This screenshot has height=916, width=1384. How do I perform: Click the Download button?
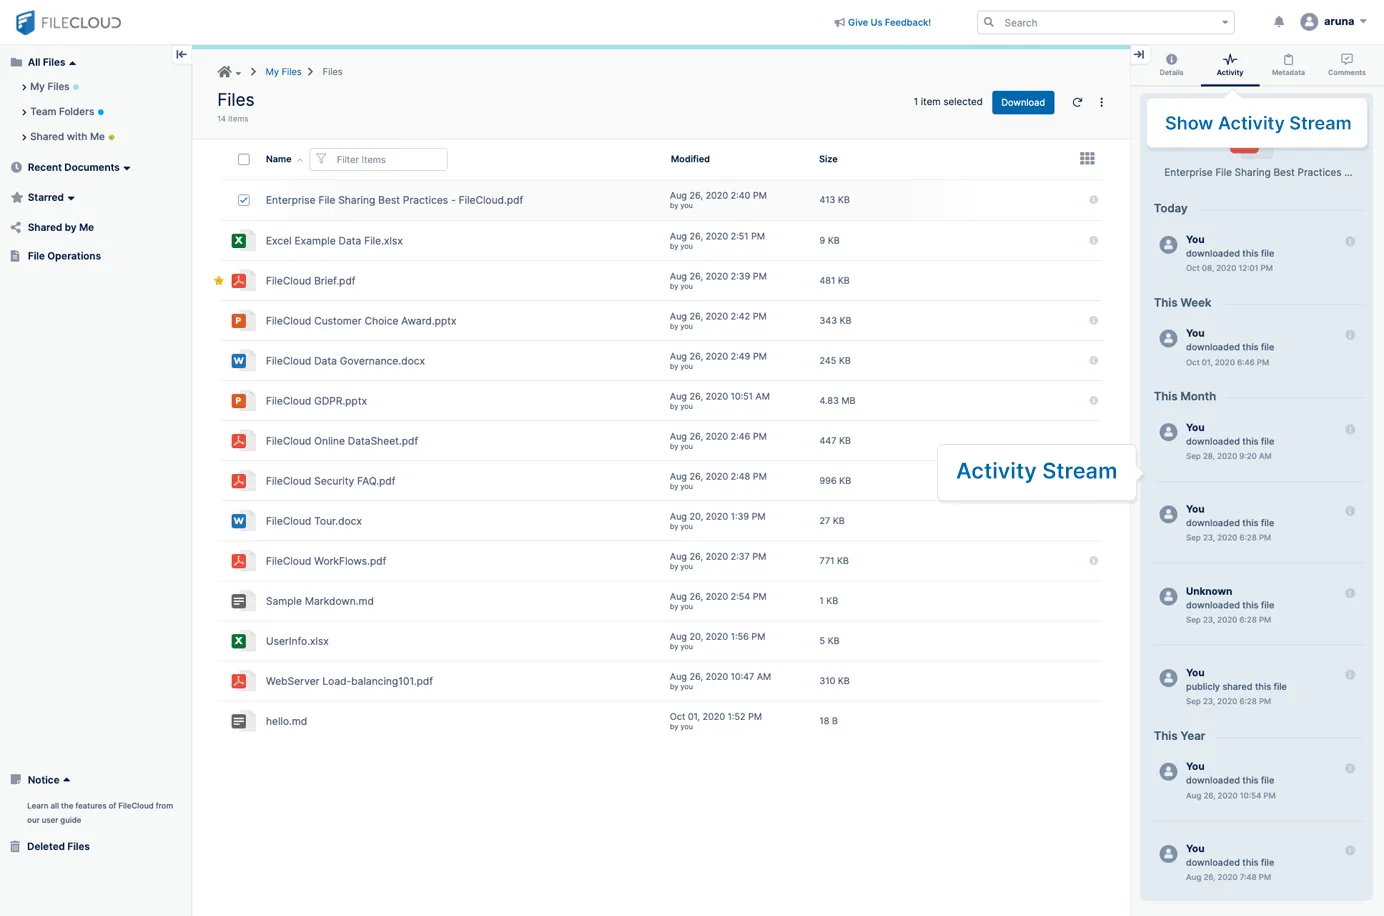click(1023, 102)
